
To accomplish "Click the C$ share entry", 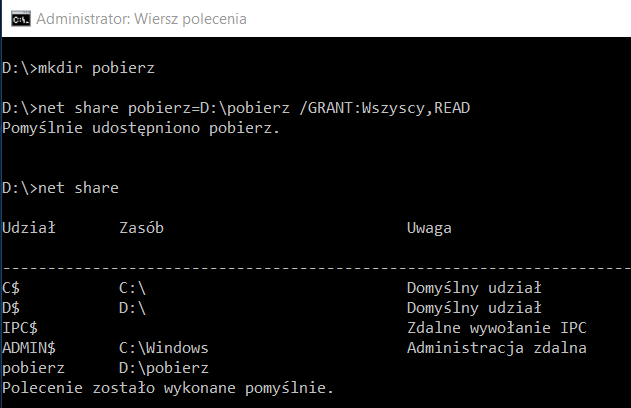I will pos(11,288).
